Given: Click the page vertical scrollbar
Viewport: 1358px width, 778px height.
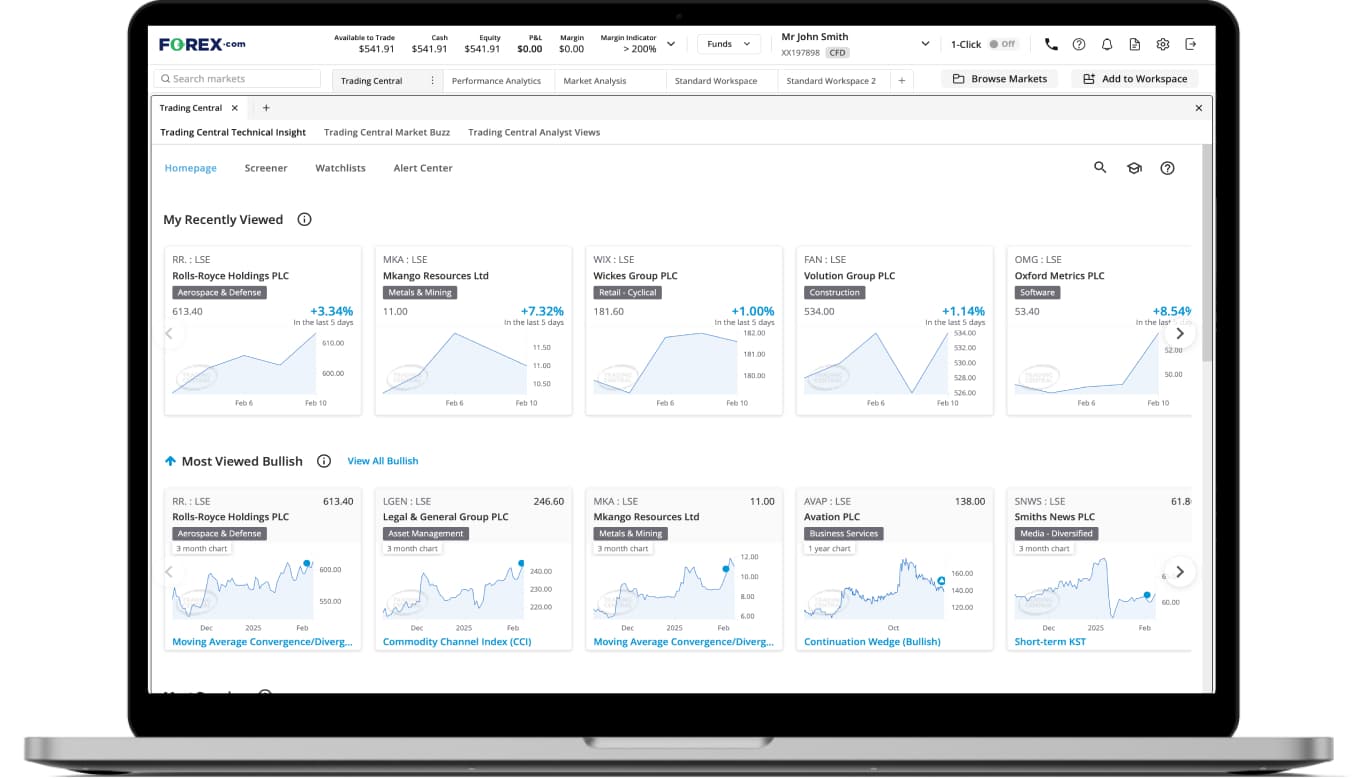Looking at the screenshot, I should pos(1207,252).
